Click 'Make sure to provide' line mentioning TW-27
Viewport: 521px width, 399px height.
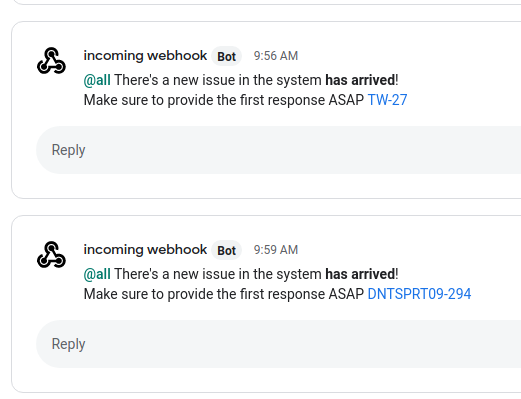coord(245,100)
